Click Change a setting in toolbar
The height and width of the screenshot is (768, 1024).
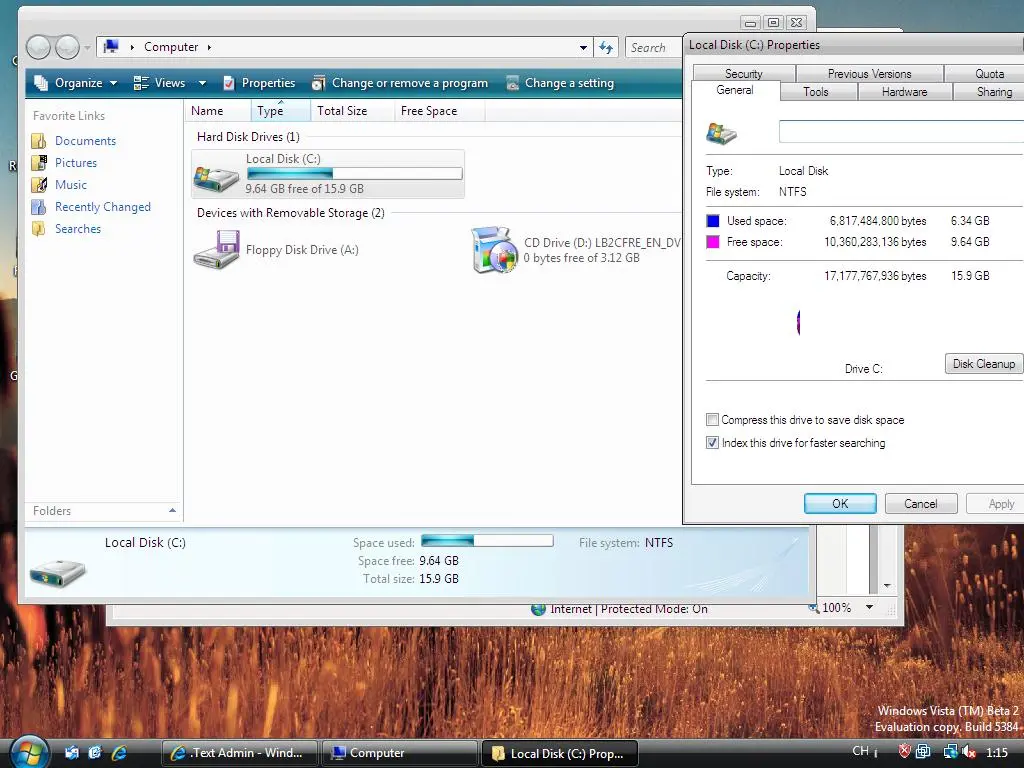(x=560, y=83)
